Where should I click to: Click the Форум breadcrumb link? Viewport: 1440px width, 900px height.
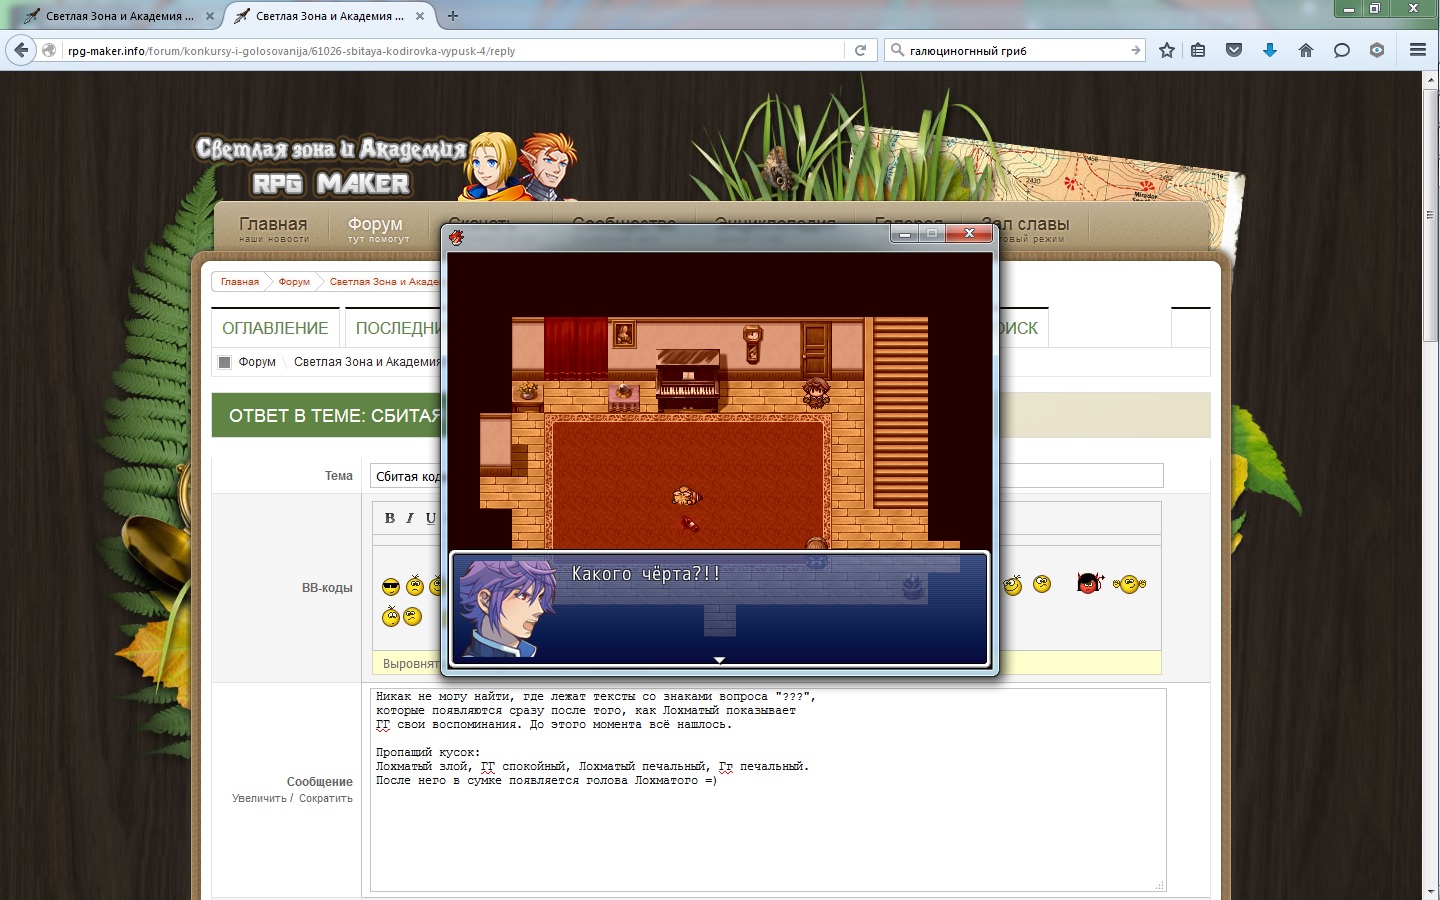(294, 282)
